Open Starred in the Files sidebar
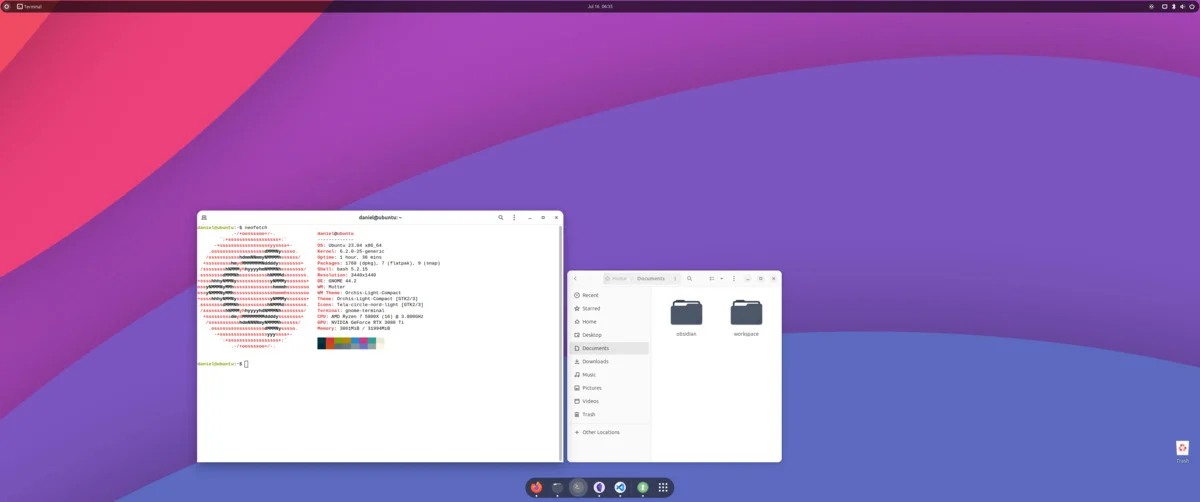This screenshot has height=502, width=1200. point(609,309)
